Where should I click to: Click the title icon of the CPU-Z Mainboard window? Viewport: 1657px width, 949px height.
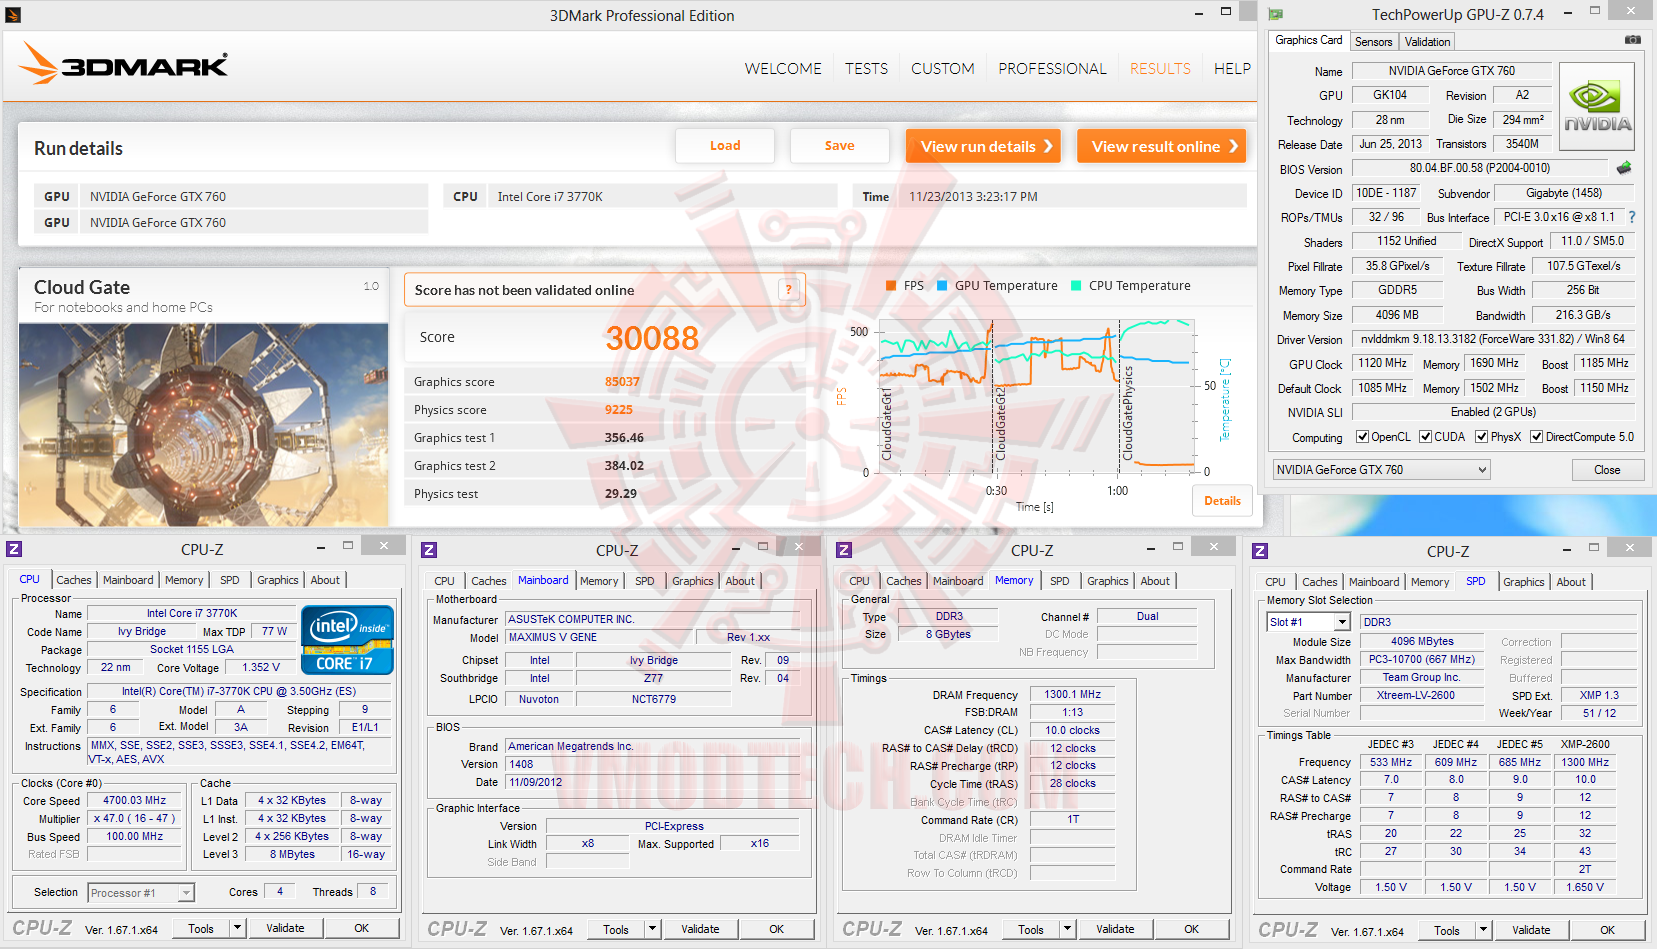[x=429, y=549]
